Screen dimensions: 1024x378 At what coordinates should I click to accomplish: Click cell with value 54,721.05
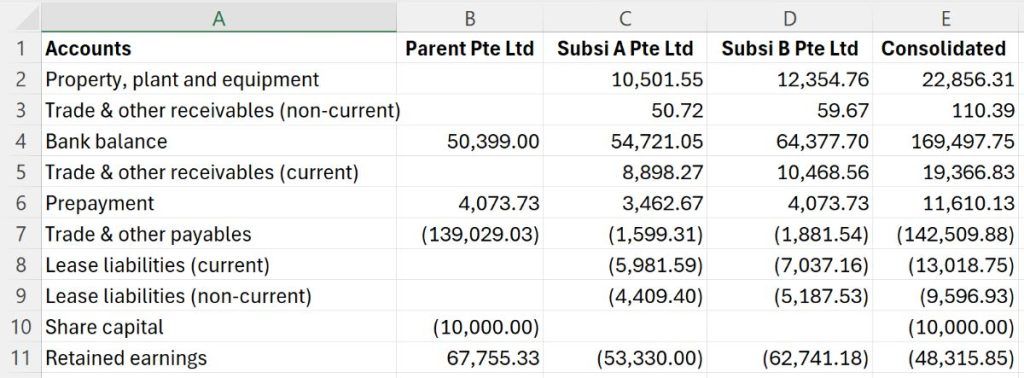point(625,141)
